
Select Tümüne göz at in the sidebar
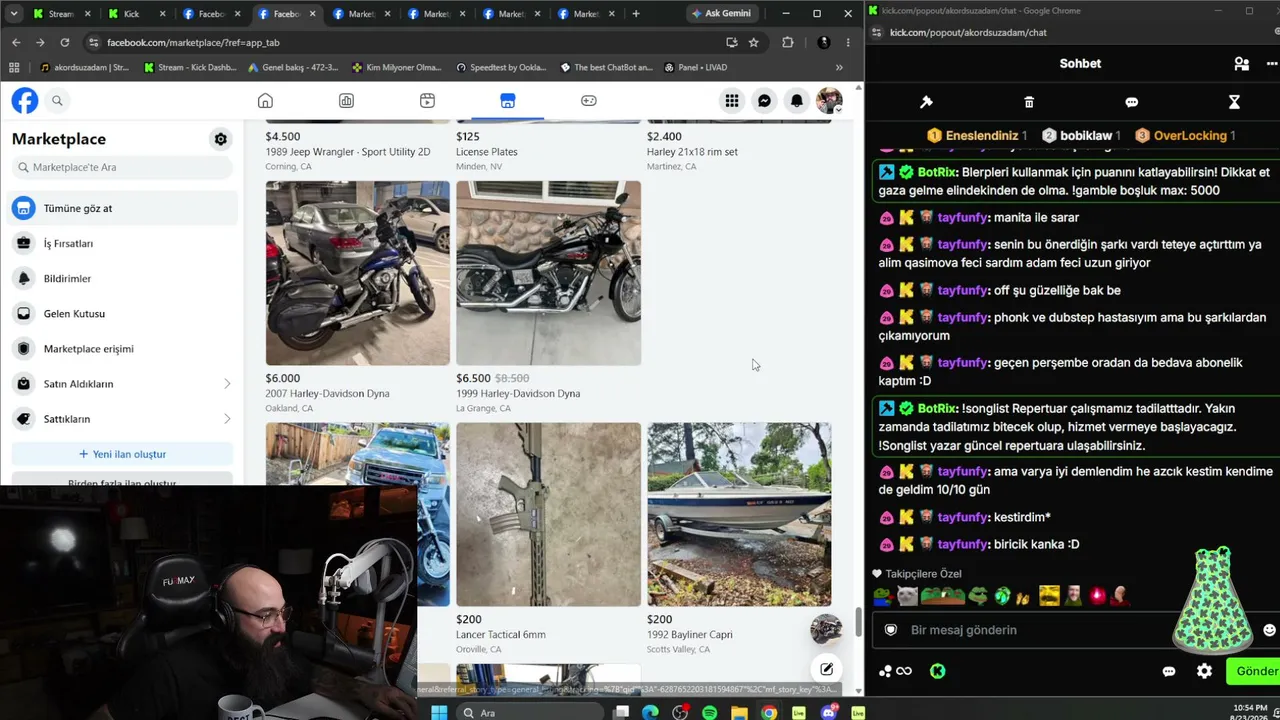pos(124,208)
